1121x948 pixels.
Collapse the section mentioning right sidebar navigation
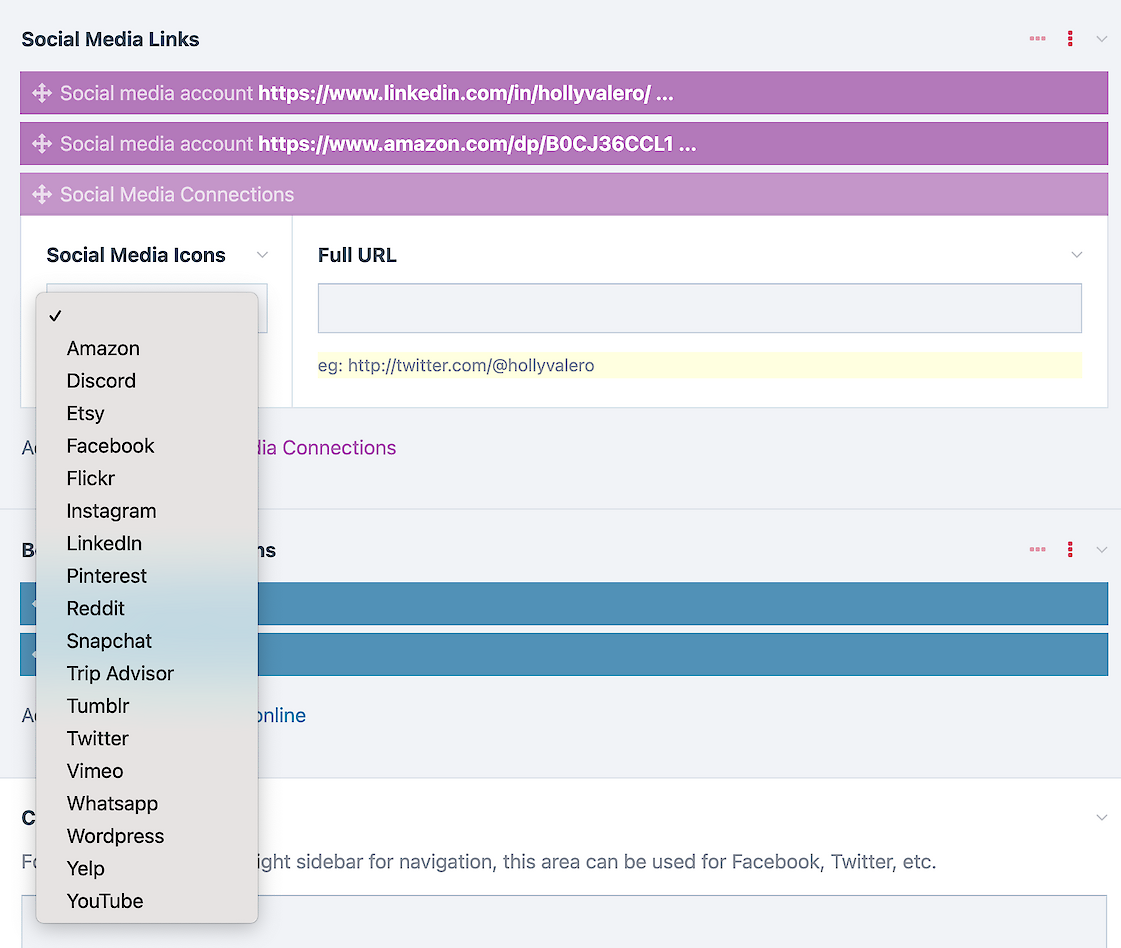point(1102,817)
